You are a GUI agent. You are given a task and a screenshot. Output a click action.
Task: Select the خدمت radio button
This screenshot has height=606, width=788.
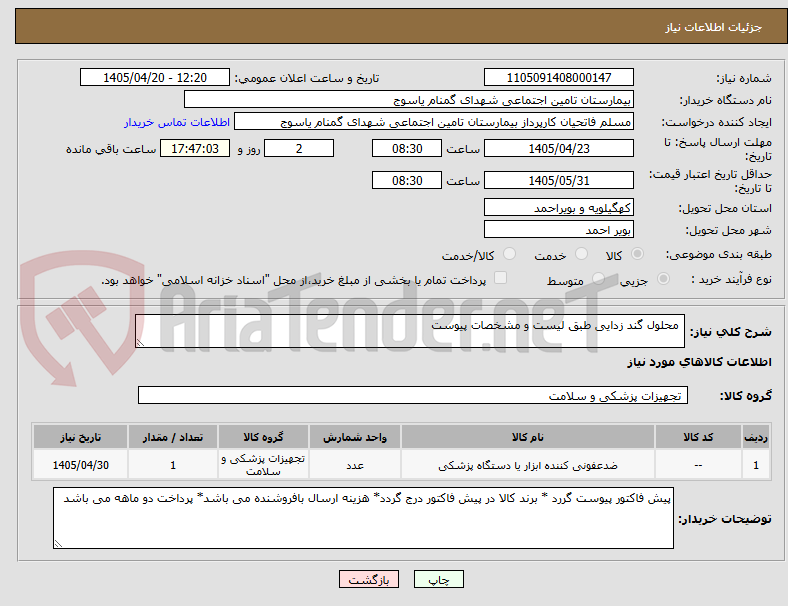pos(581,254)
